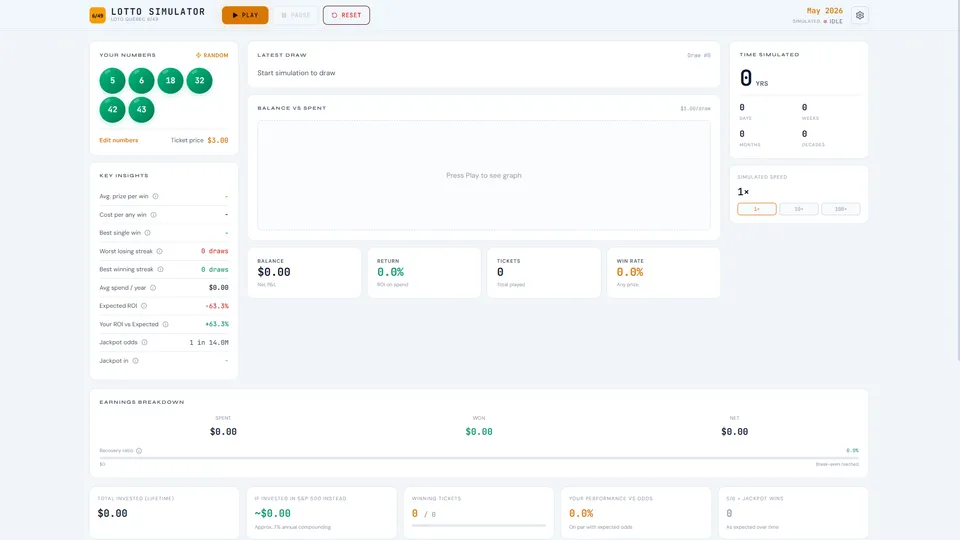Click the Return card 0.0% value
Screen dimensions: 960x540
coord(390,272)
